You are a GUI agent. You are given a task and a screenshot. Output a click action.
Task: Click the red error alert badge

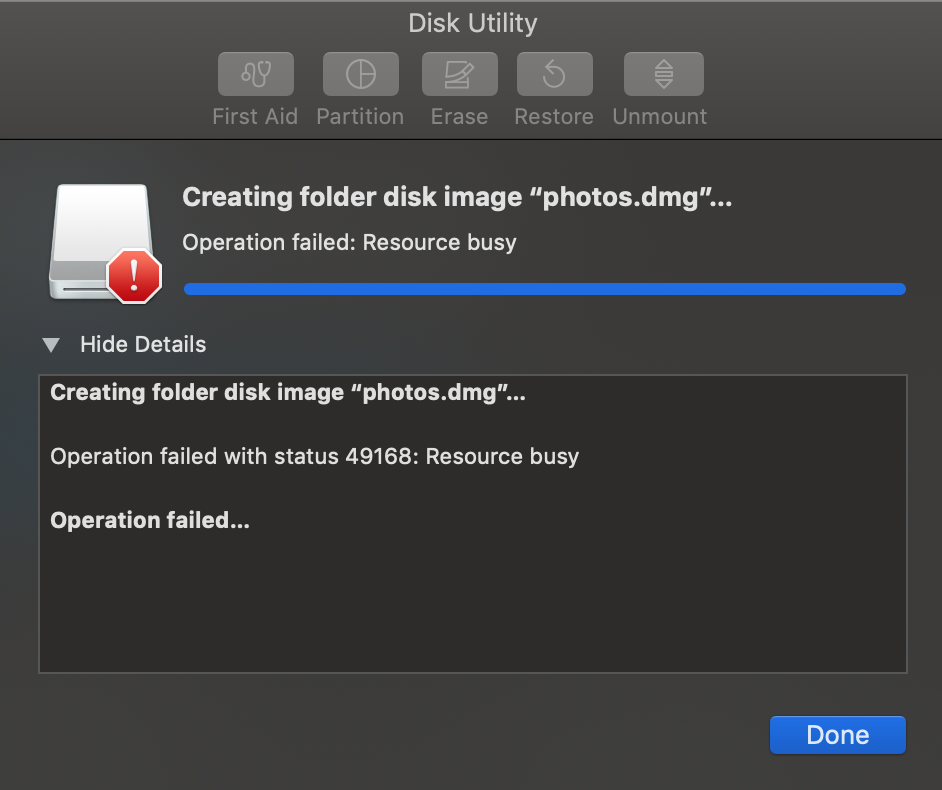tap(134, 276)
